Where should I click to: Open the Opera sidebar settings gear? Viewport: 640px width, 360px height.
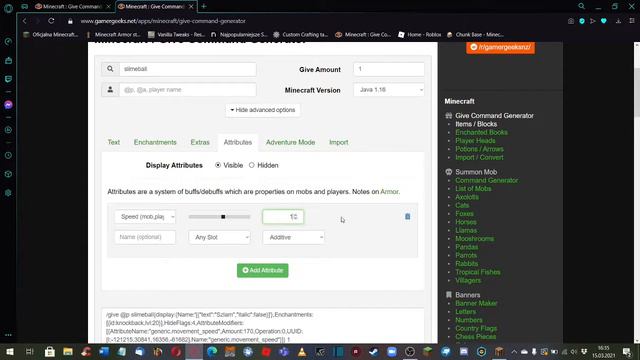[x=8, y=193]
